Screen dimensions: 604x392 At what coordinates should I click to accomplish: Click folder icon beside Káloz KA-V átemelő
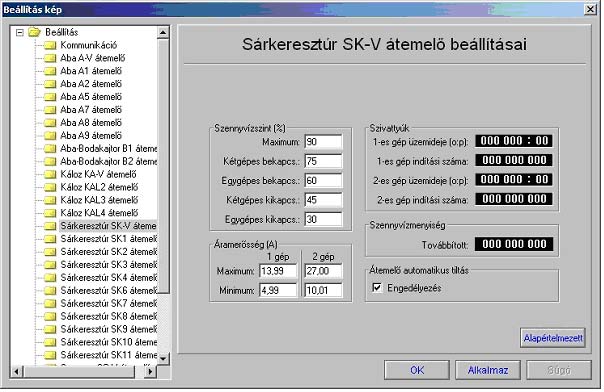click(50, 174)
